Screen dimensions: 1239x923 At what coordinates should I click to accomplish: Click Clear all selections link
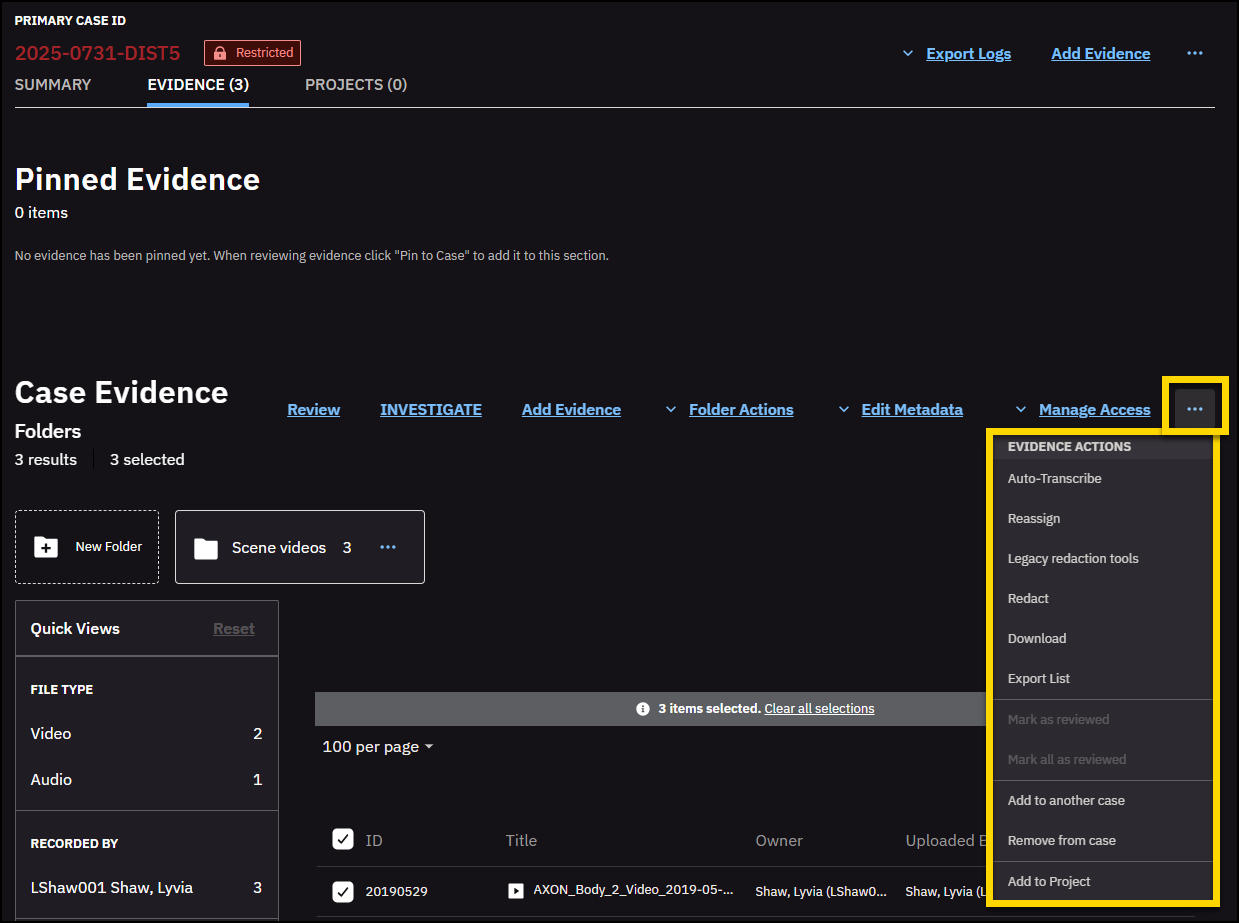point(819,709)
